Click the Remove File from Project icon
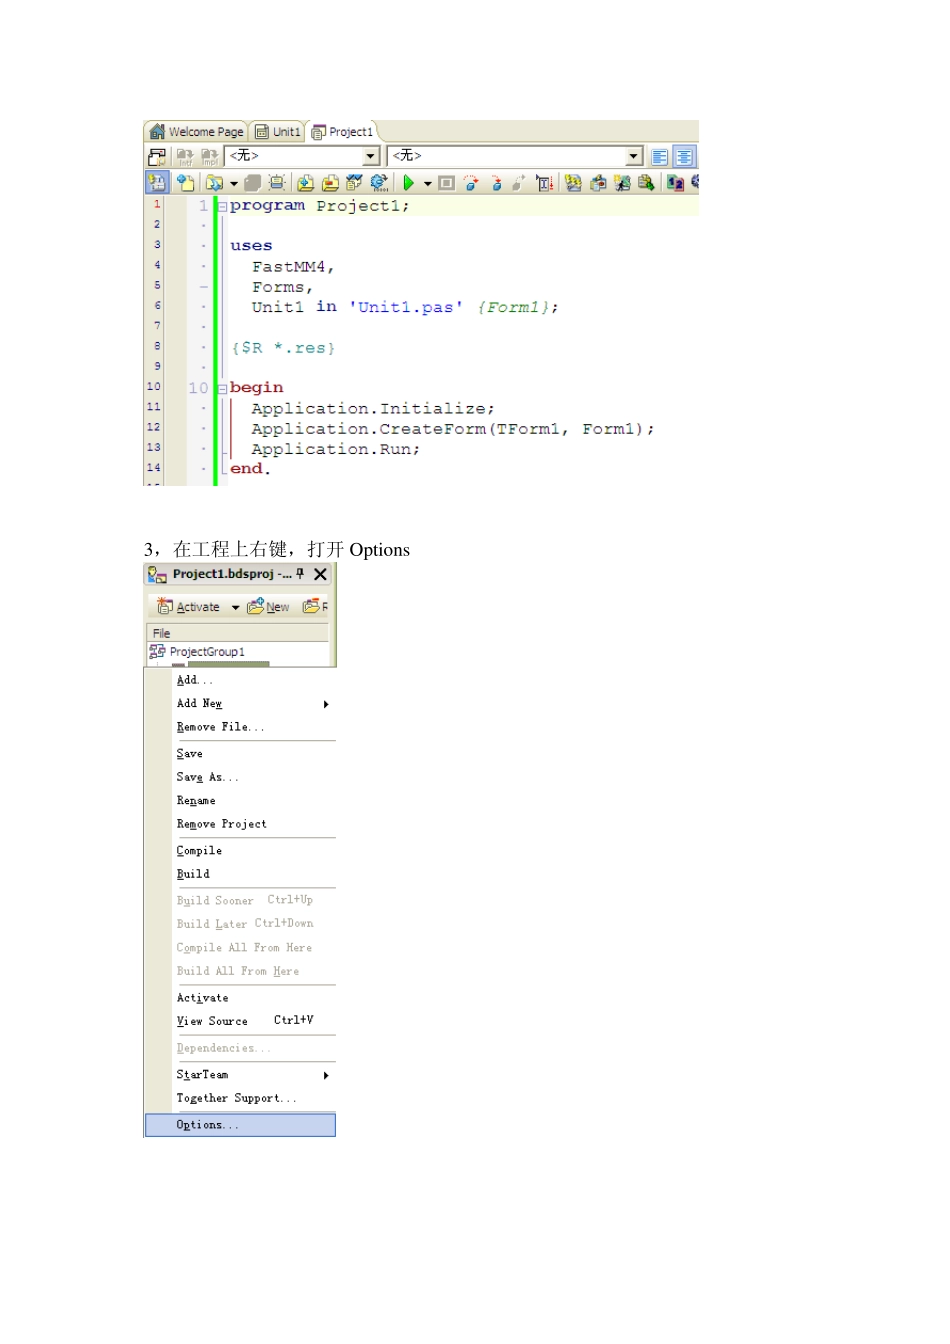Viewport: 950px width, 1344px height. tap(330, 183)
